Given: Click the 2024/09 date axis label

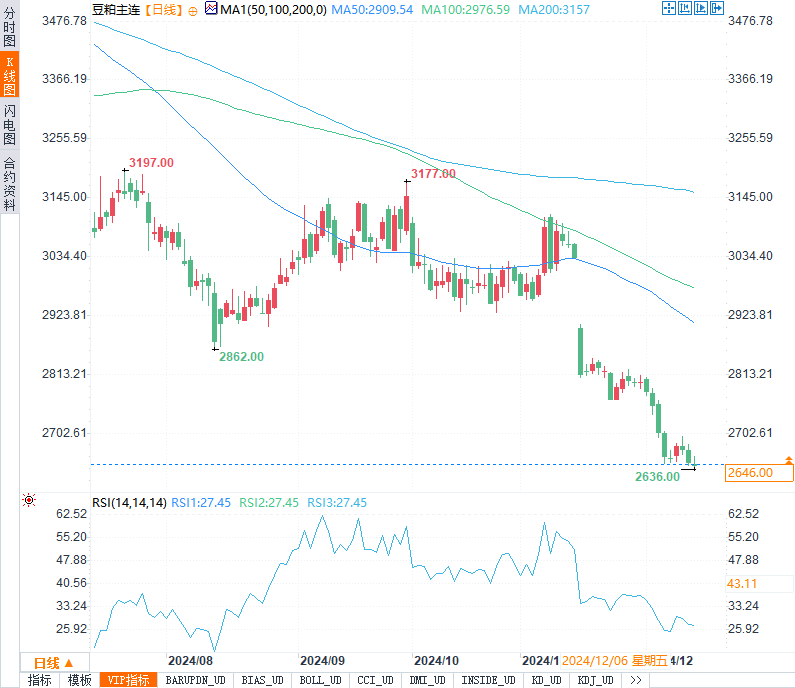Looking at the screenshot, I should click(x=322, y=661).
